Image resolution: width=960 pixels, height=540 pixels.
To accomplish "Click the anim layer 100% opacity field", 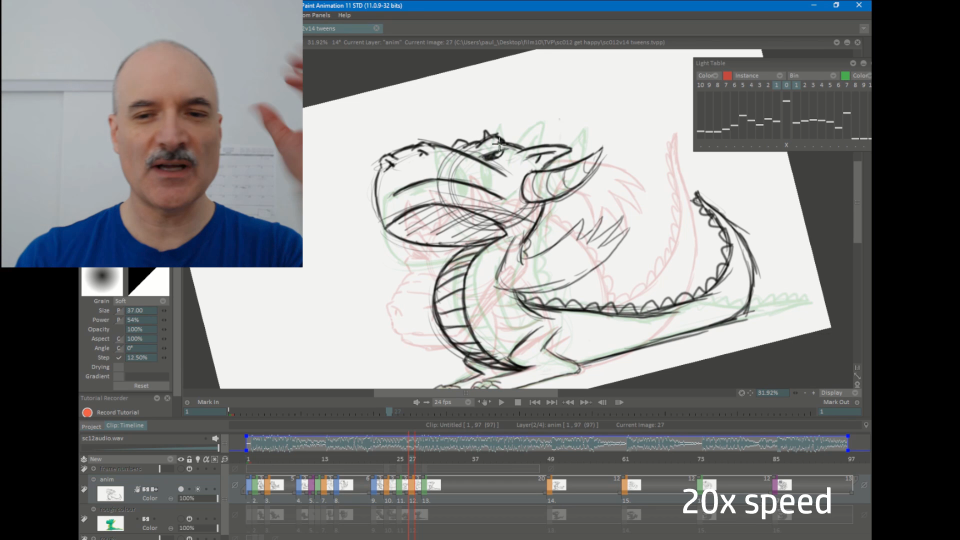I will pyautogui.click(x=196, y=498).
